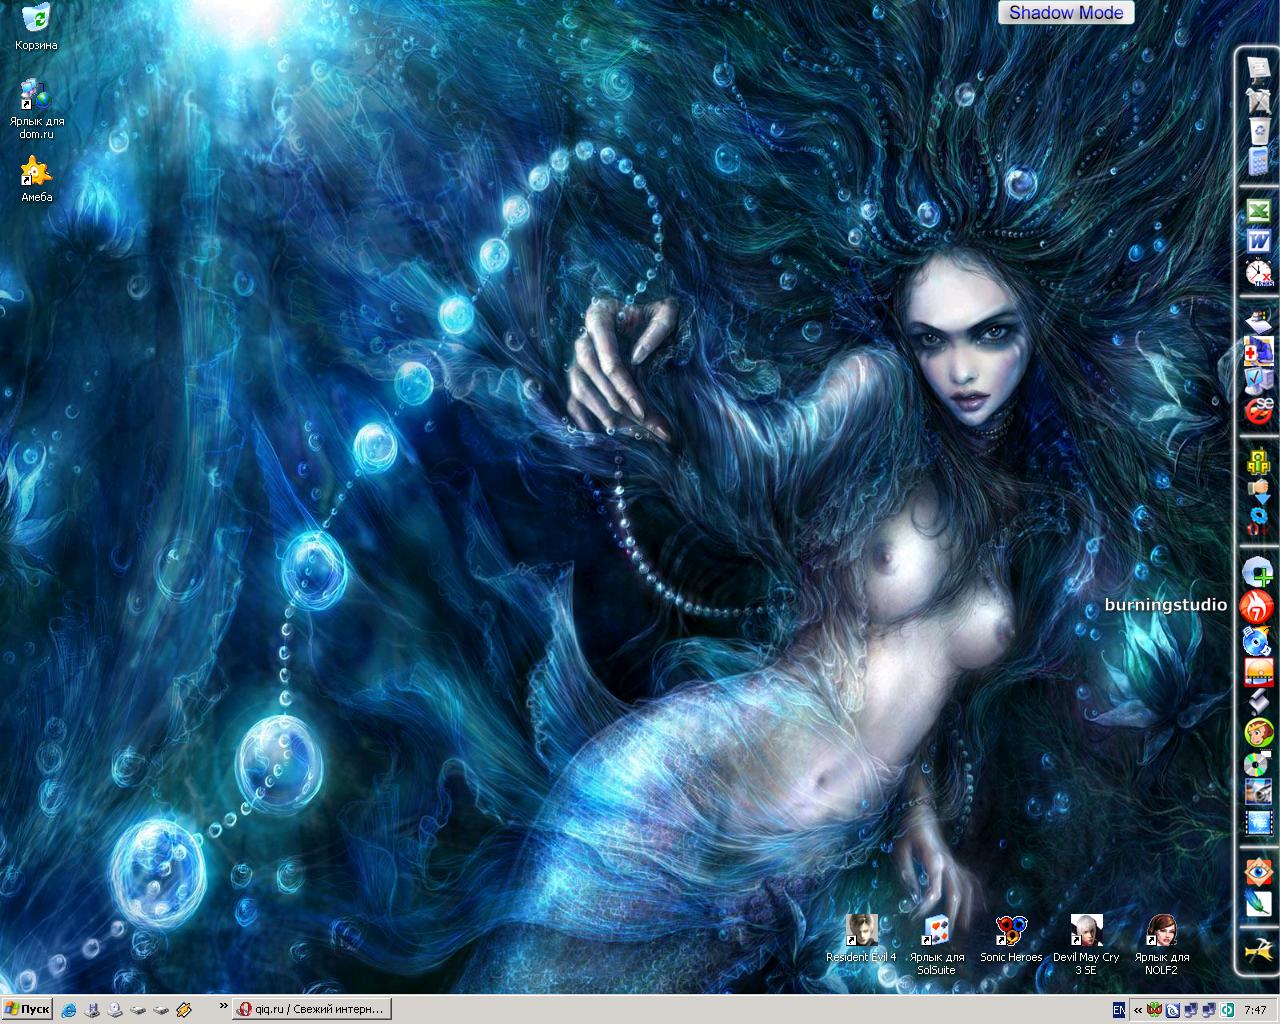Open the SolSuite solitaire shortcut
Viewport: 1280px width, 1024px height.
click(937, 944)
